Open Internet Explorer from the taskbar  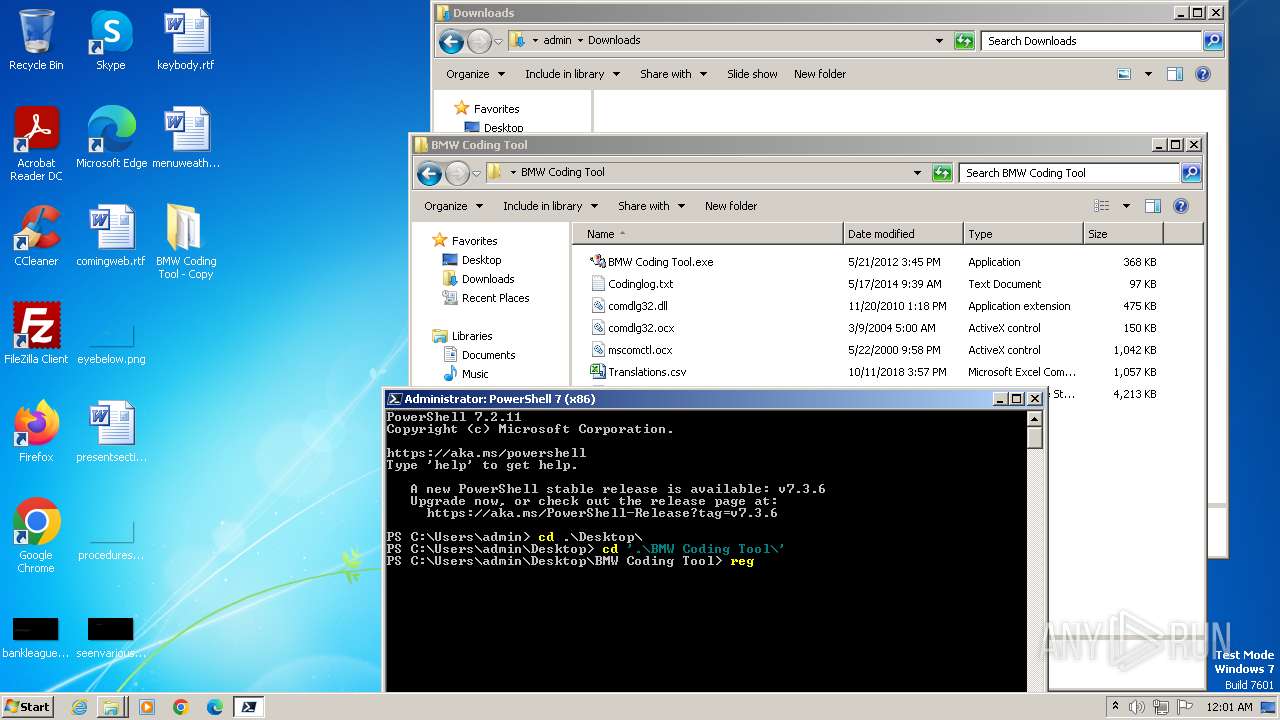pyautogui.click(x=80, y=707)
